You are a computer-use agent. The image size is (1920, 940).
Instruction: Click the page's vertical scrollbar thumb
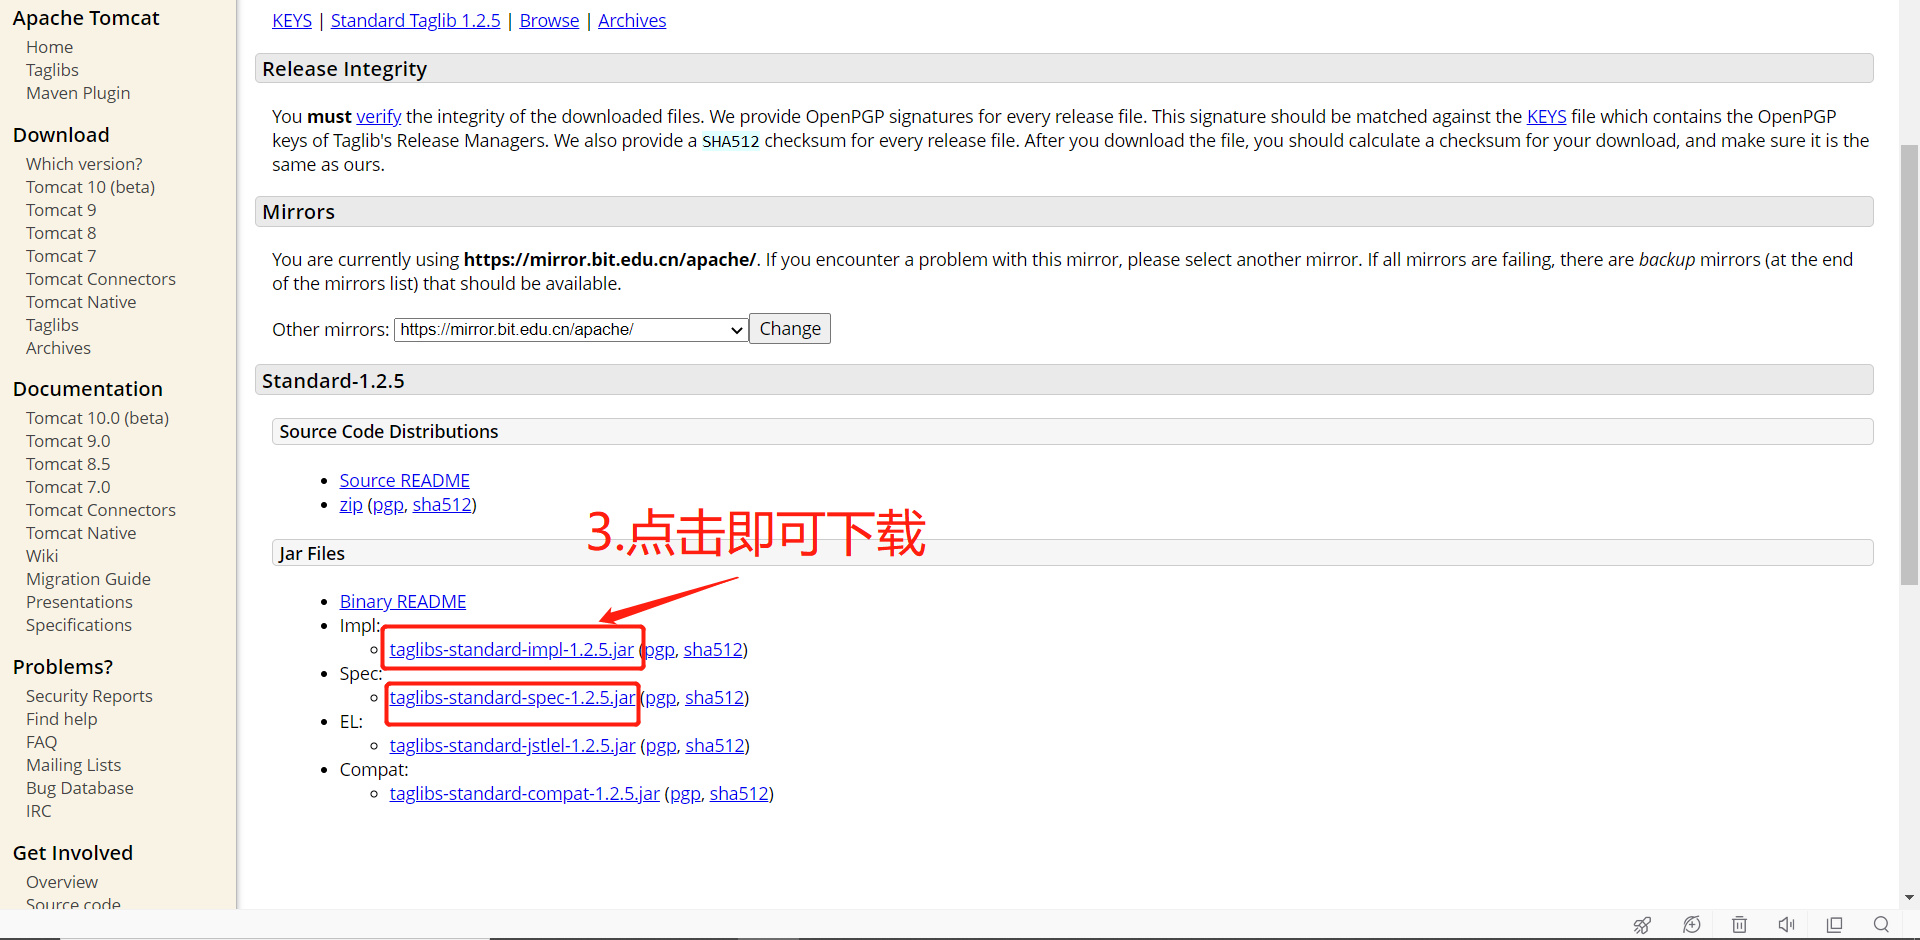[1909, 365]
